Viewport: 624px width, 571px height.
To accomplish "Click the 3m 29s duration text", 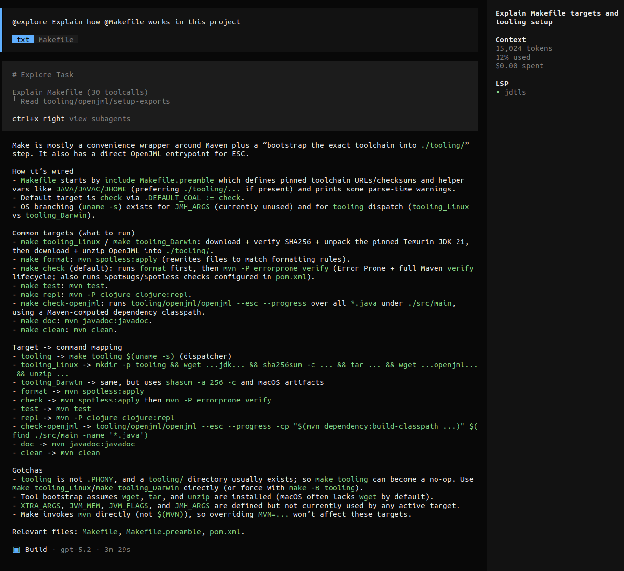I will tap(116, 549).
